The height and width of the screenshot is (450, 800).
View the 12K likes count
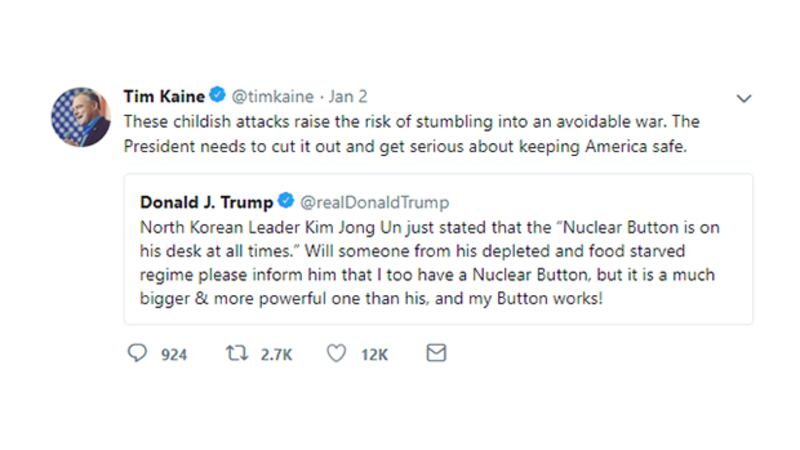pyautogui.click(x=374, y=354)
